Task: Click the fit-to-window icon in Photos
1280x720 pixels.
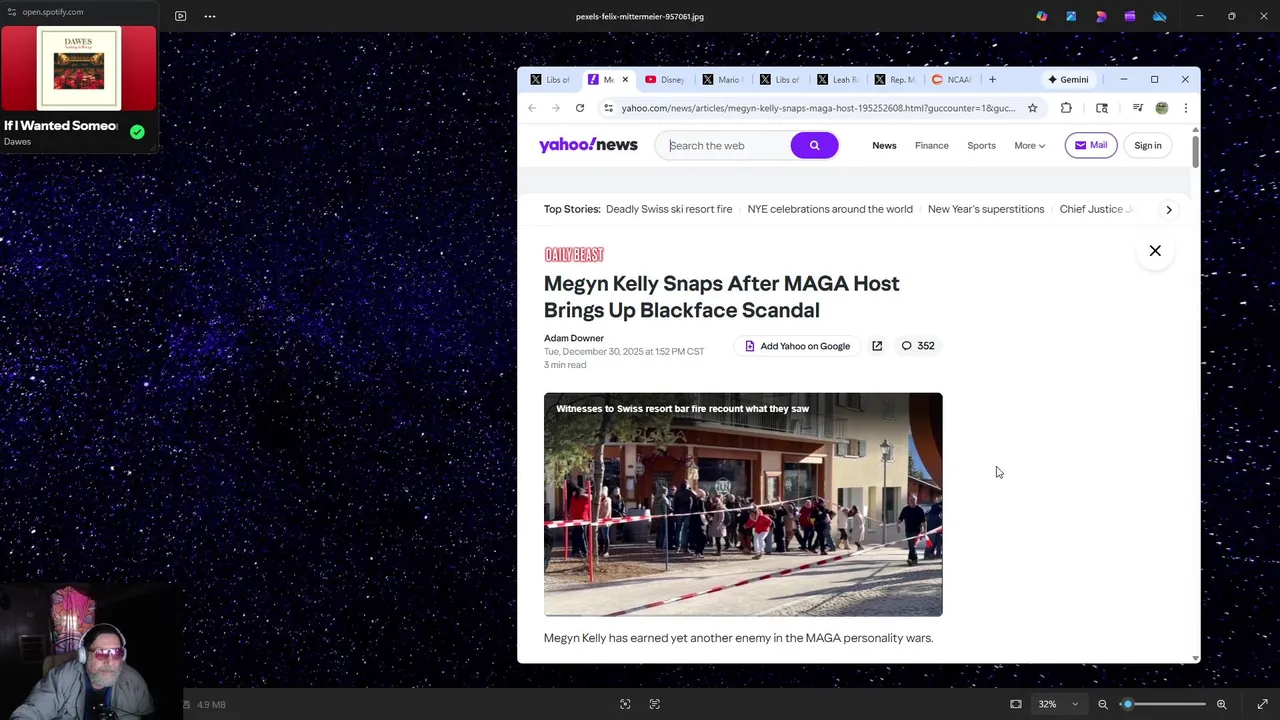Action: [x=1016, y=704]
